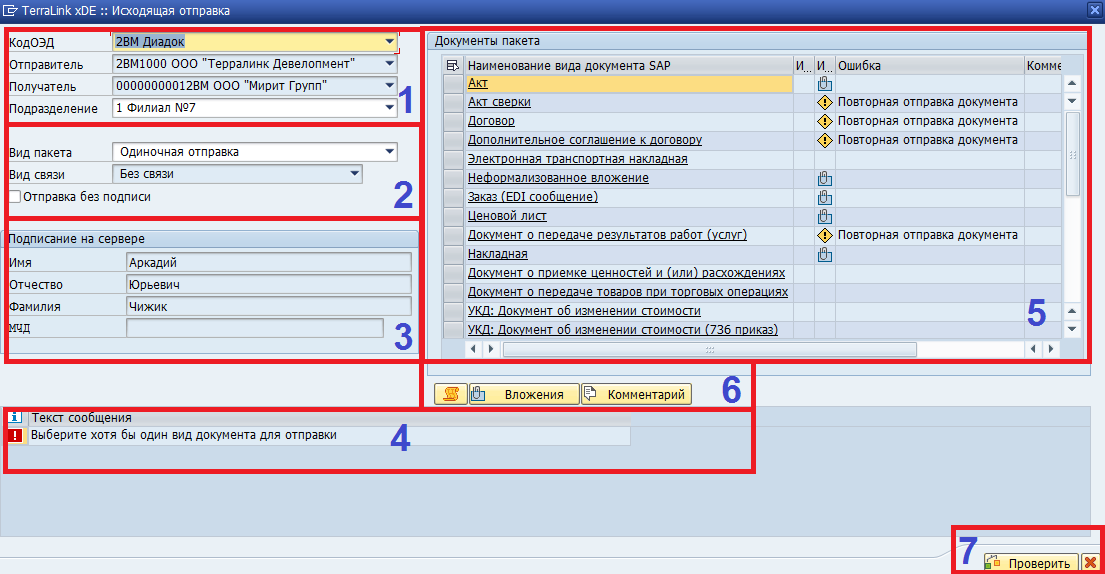Enable the 'Отправка без подписи' checkbox
1105x574 pixels.
click(x=14, y=197)
